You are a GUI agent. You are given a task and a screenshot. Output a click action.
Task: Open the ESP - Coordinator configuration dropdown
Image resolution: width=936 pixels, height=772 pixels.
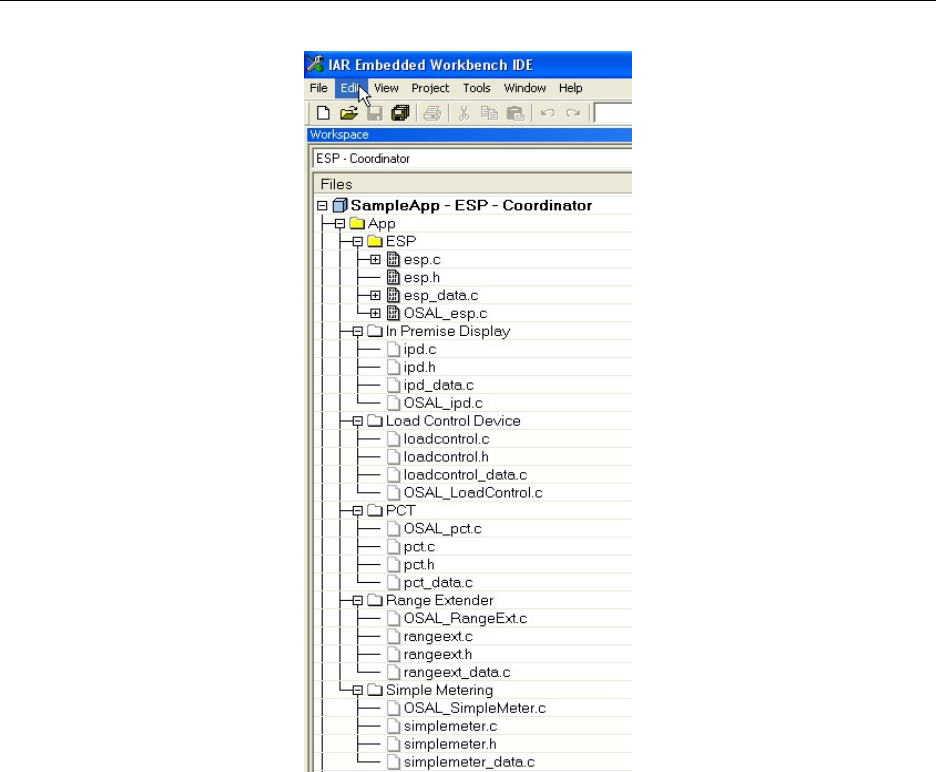point(472,158)
